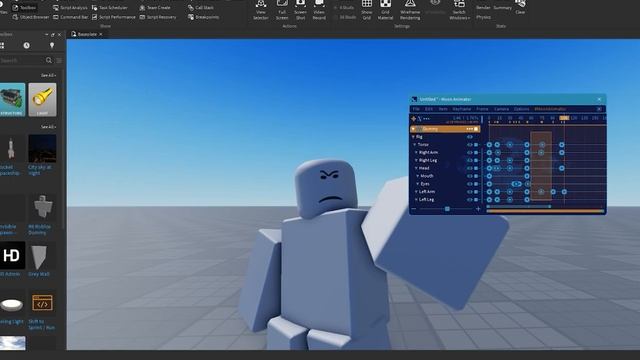
Task: Toggle Wireframe Rendering
Action: tap(410, 10)
